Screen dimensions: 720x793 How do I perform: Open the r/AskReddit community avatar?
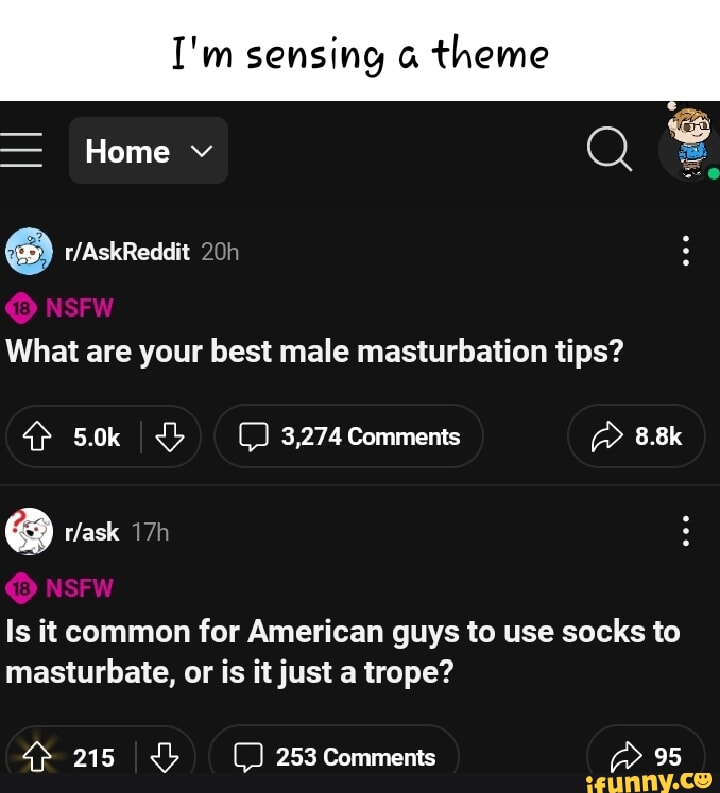29,251
